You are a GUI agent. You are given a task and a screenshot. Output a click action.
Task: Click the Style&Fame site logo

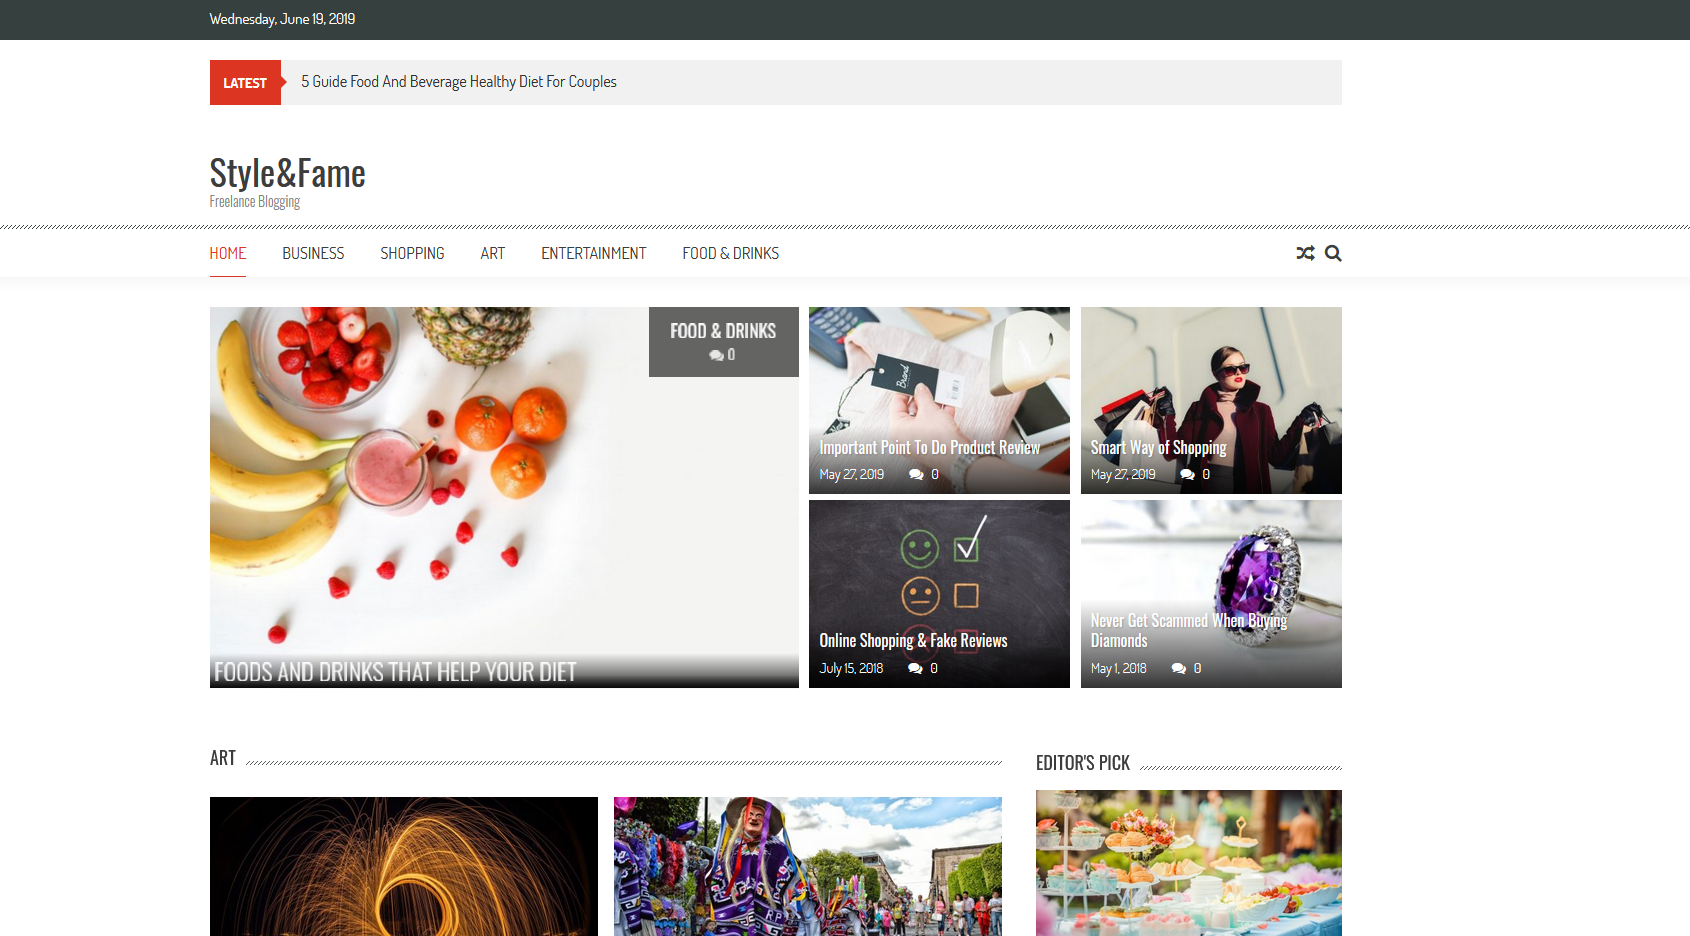coord(286,172)
